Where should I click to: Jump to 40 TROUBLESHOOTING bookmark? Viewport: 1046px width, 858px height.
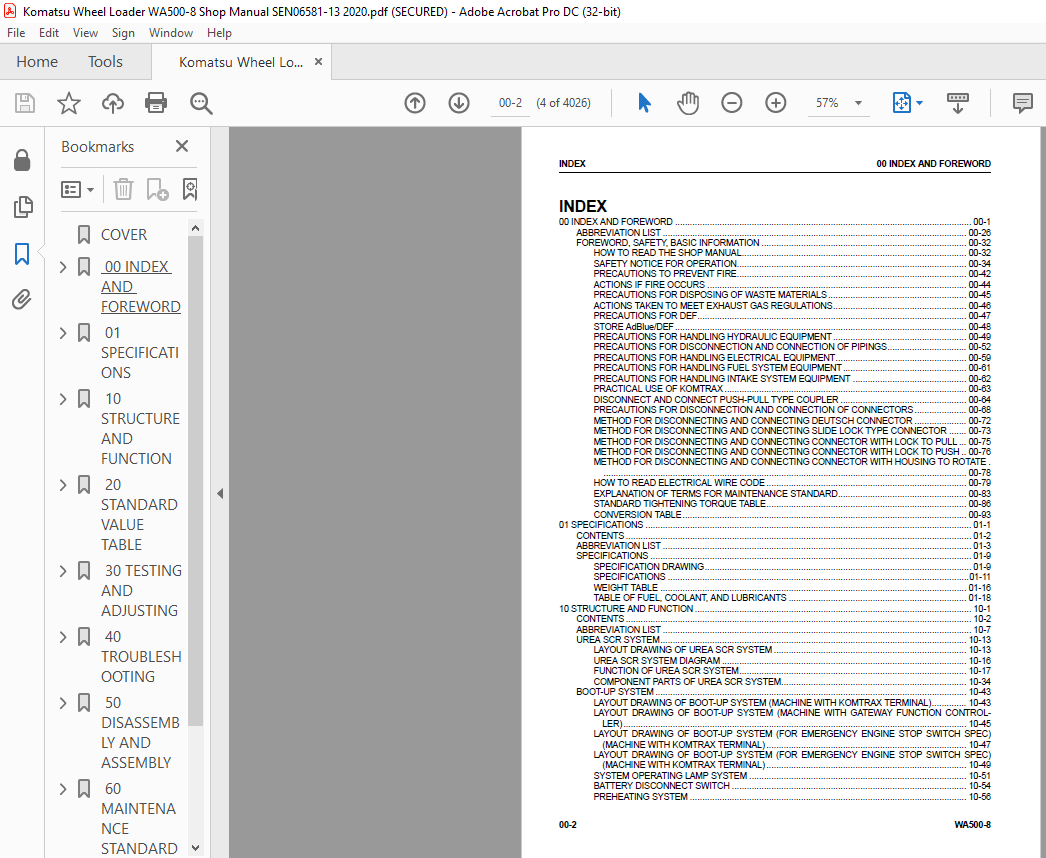pos(141,657)
